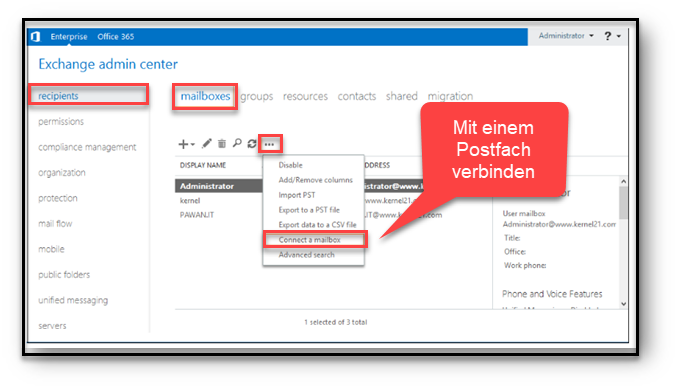The height and width of the screenshot is (389, 678).
Task: Switch to the resources tab
Action: pyautogui.click(x=305, y=96)
